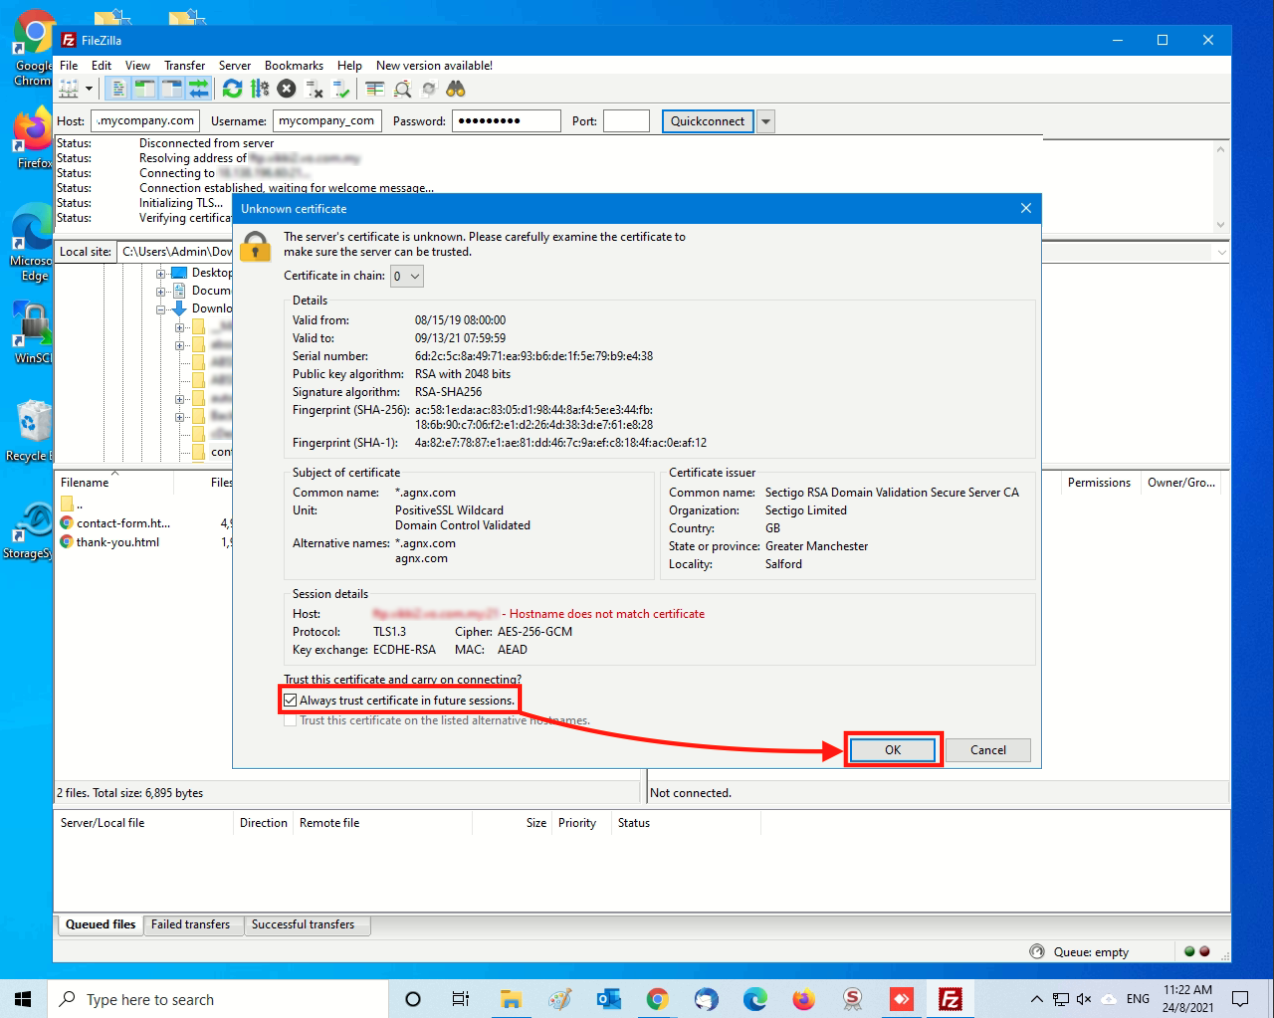Switch to the Failed transfers tab
The width and height of the screenshot is (1274, 1018).
click(190, 924)
